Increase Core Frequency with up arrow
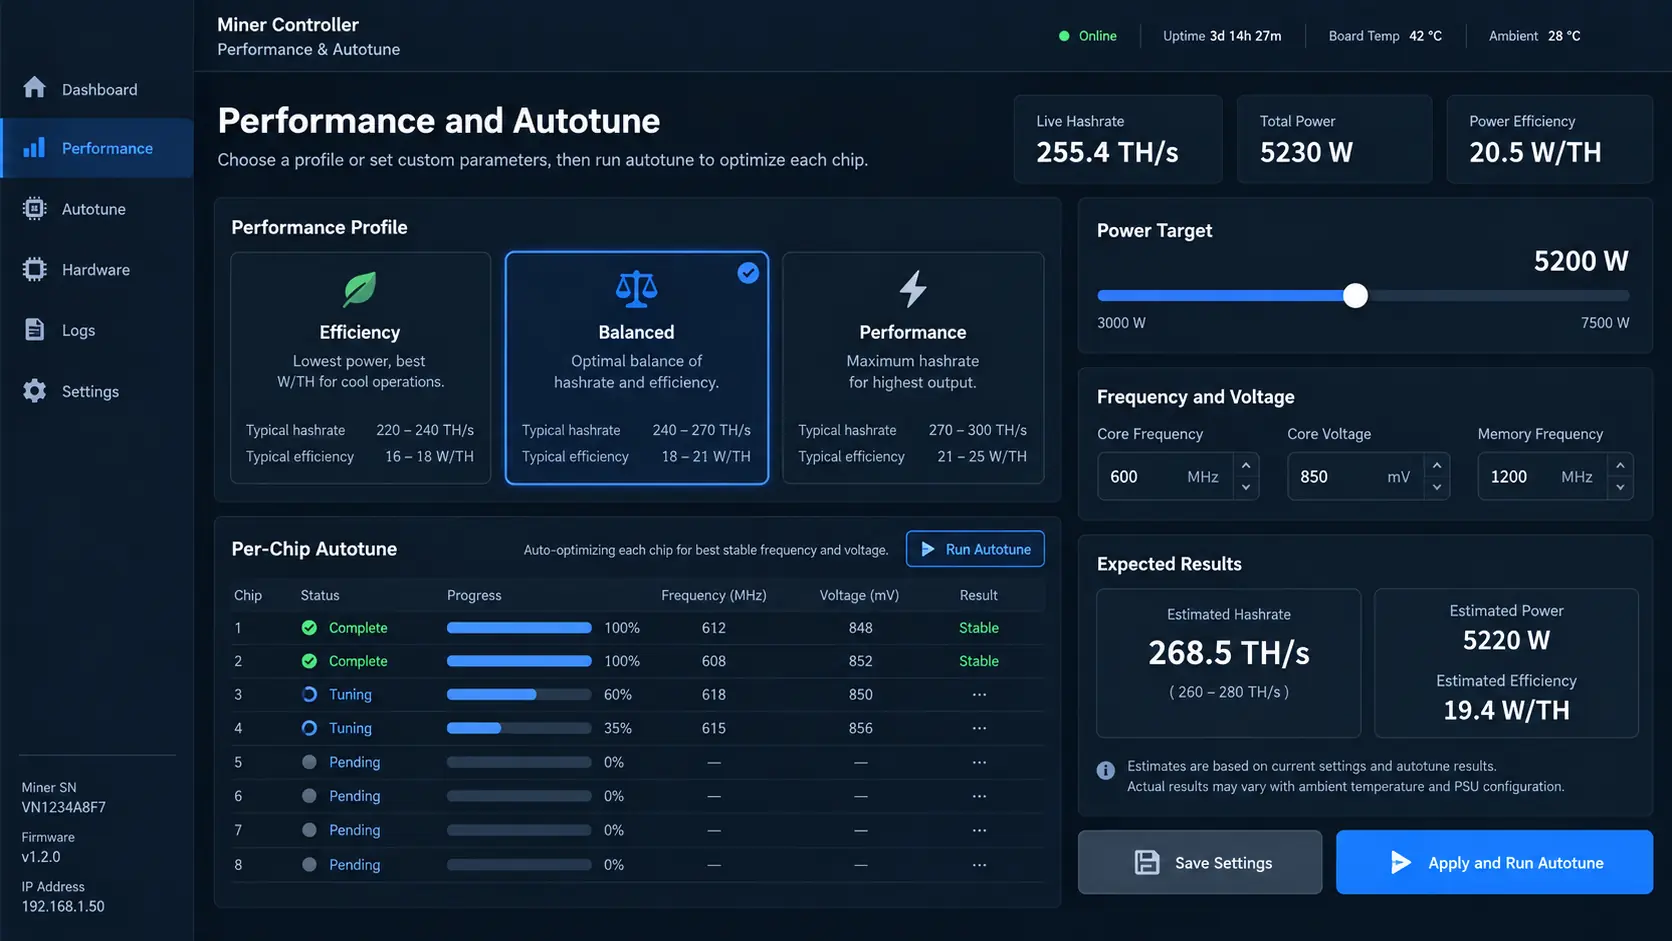 [1246, 465]
